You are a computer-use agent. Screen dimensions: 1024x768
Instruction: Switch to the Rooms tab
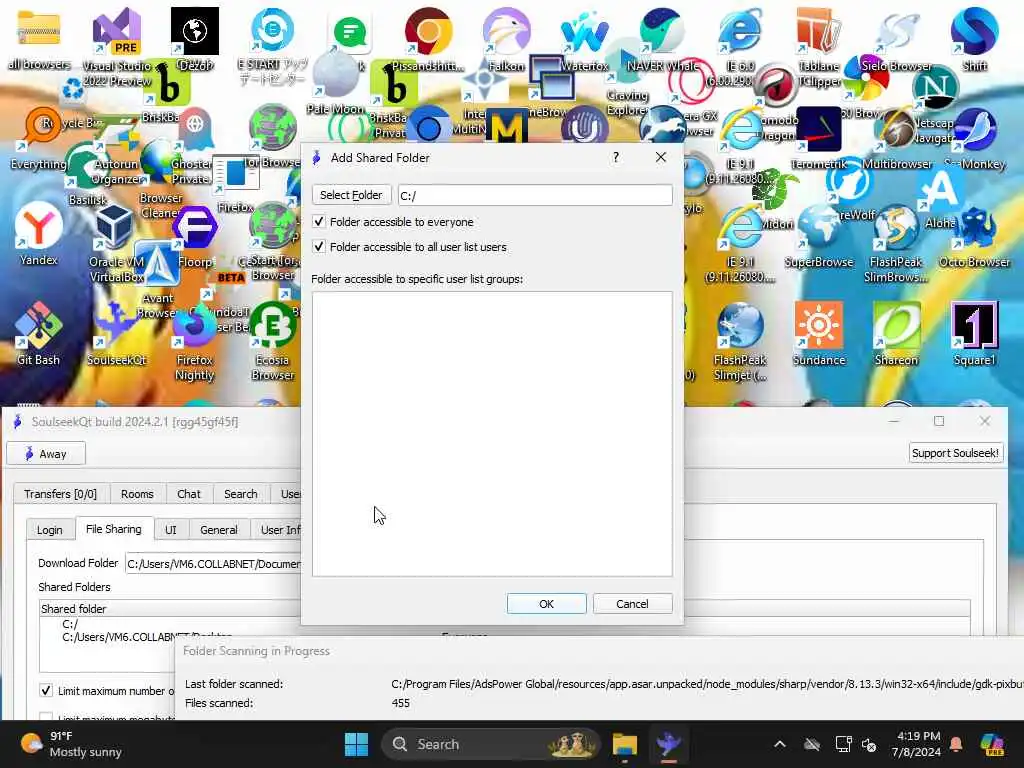137,494
